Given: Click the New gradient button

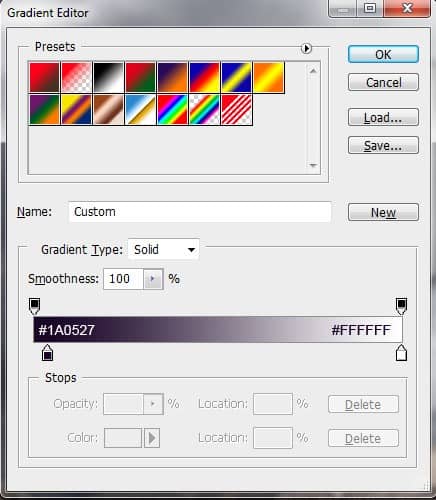Looking at the screenshot, I should pyautogui.click(x=383, y=212).
